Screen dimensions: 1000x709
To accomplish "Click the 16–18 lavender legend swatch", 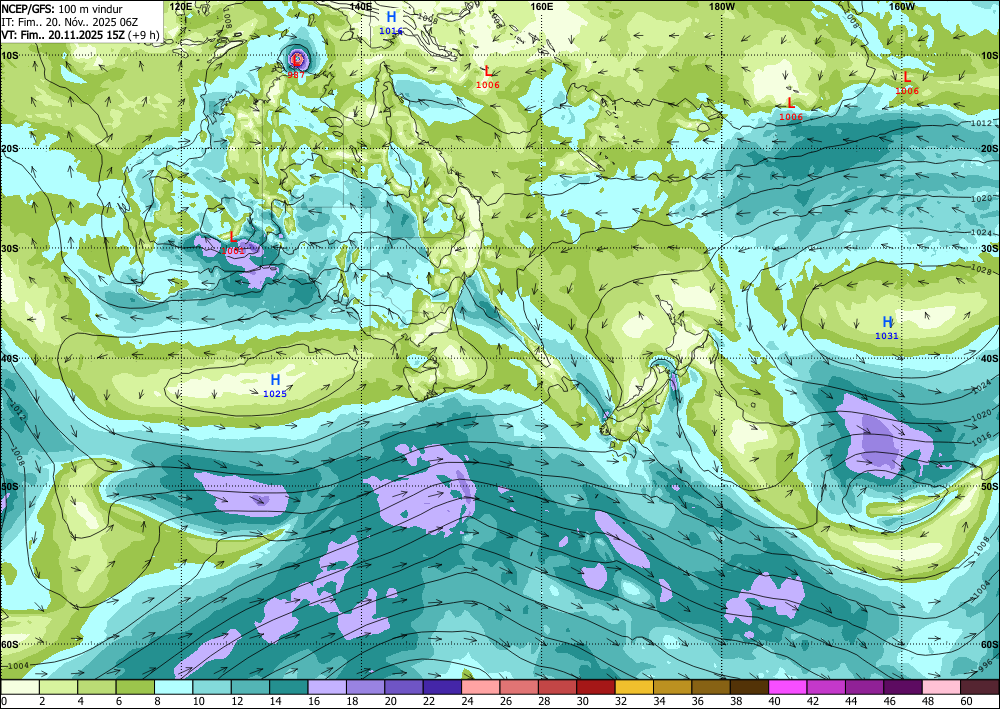I will [327, 687].
